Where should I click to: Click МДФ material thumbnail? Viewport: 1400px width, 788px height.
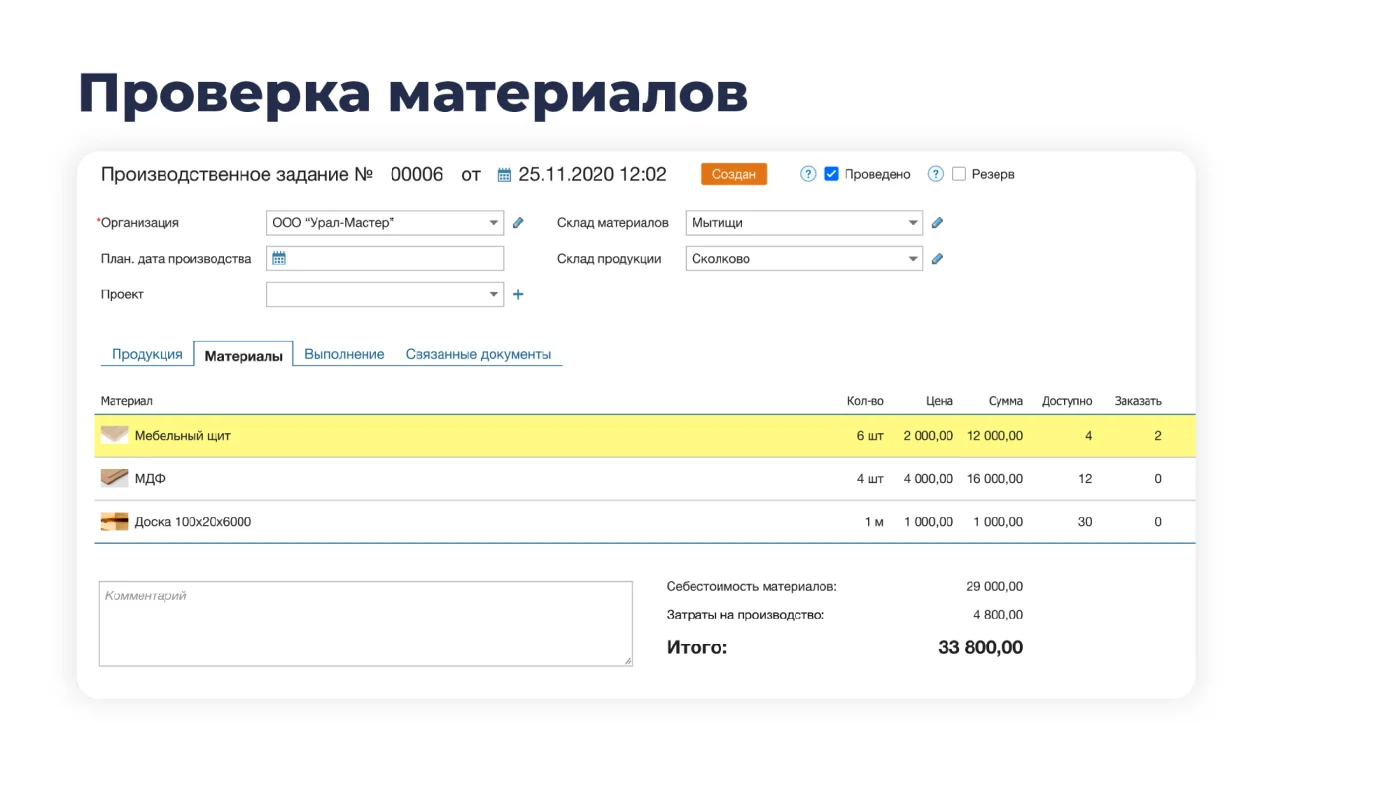click(114, 478)
